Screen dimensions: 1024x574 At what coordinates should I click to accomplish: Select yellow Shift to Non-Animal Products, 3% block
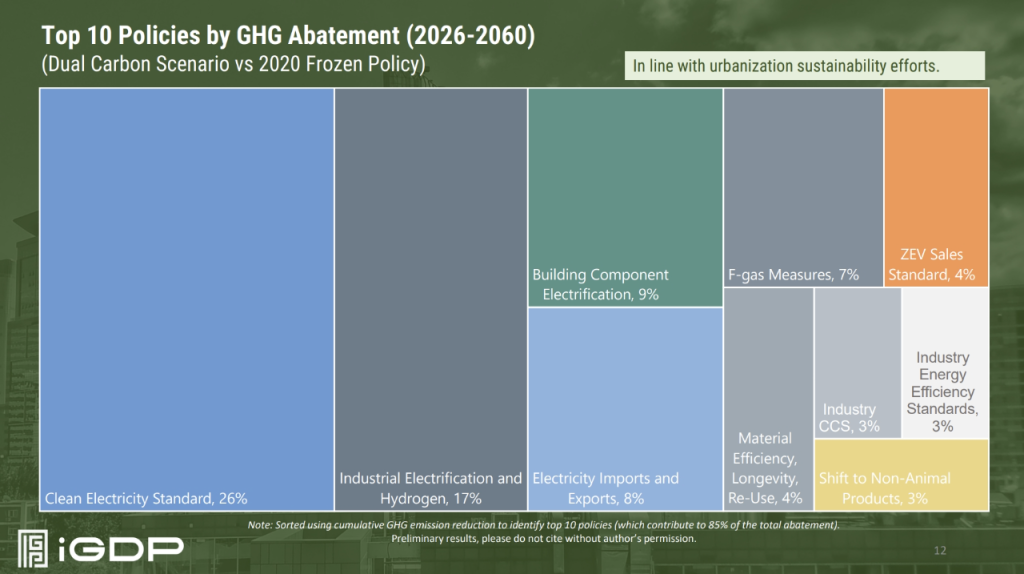coord(901,475)
